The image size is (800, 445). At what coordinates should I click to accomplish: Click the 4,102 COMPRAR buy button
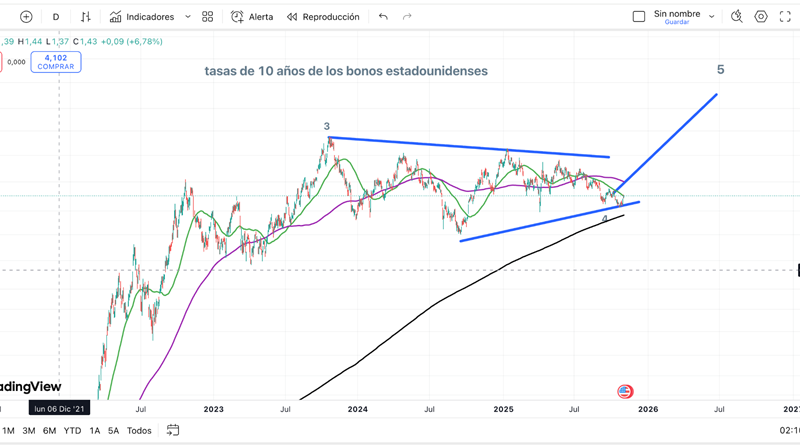(56, 62)
